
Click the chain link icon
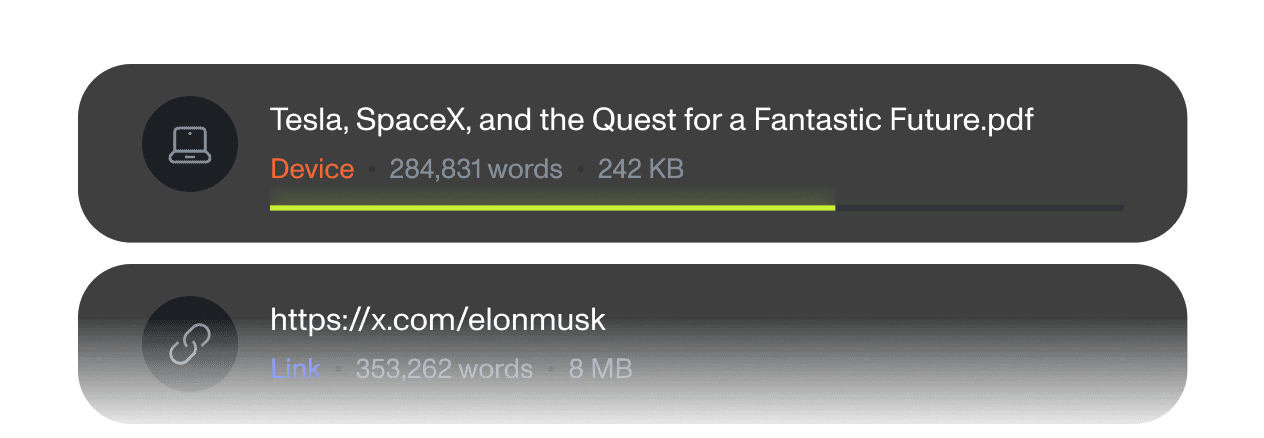click(x=190, y=345)
